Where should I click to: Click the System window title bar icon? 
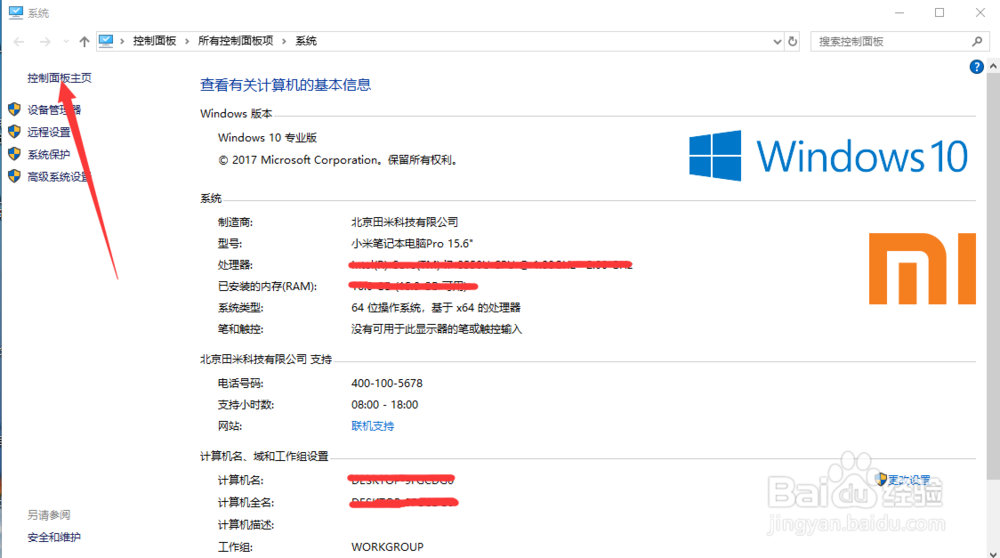tap(15, 13)
